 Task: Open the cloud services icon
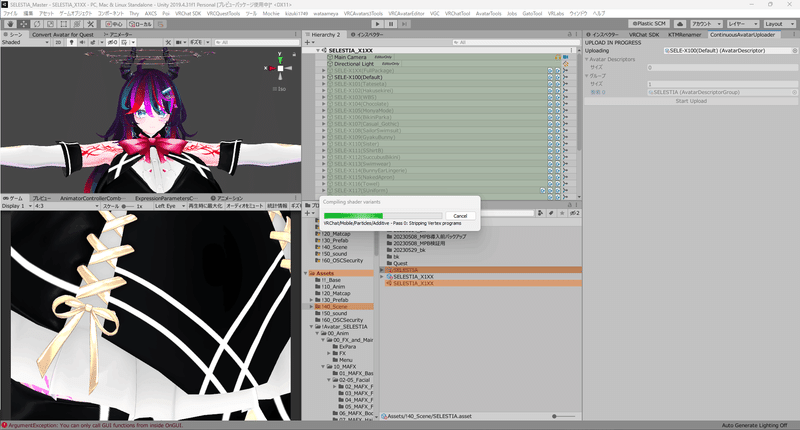(680, 24)
